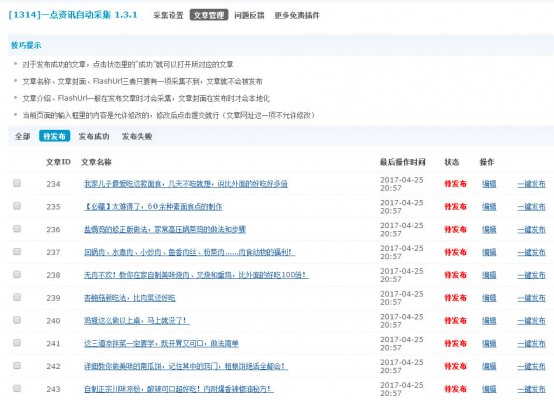This screenshot has width=554, height=400.
Task: Open title link of article 237
Action: pyautogui.click(x=189, y=252)
